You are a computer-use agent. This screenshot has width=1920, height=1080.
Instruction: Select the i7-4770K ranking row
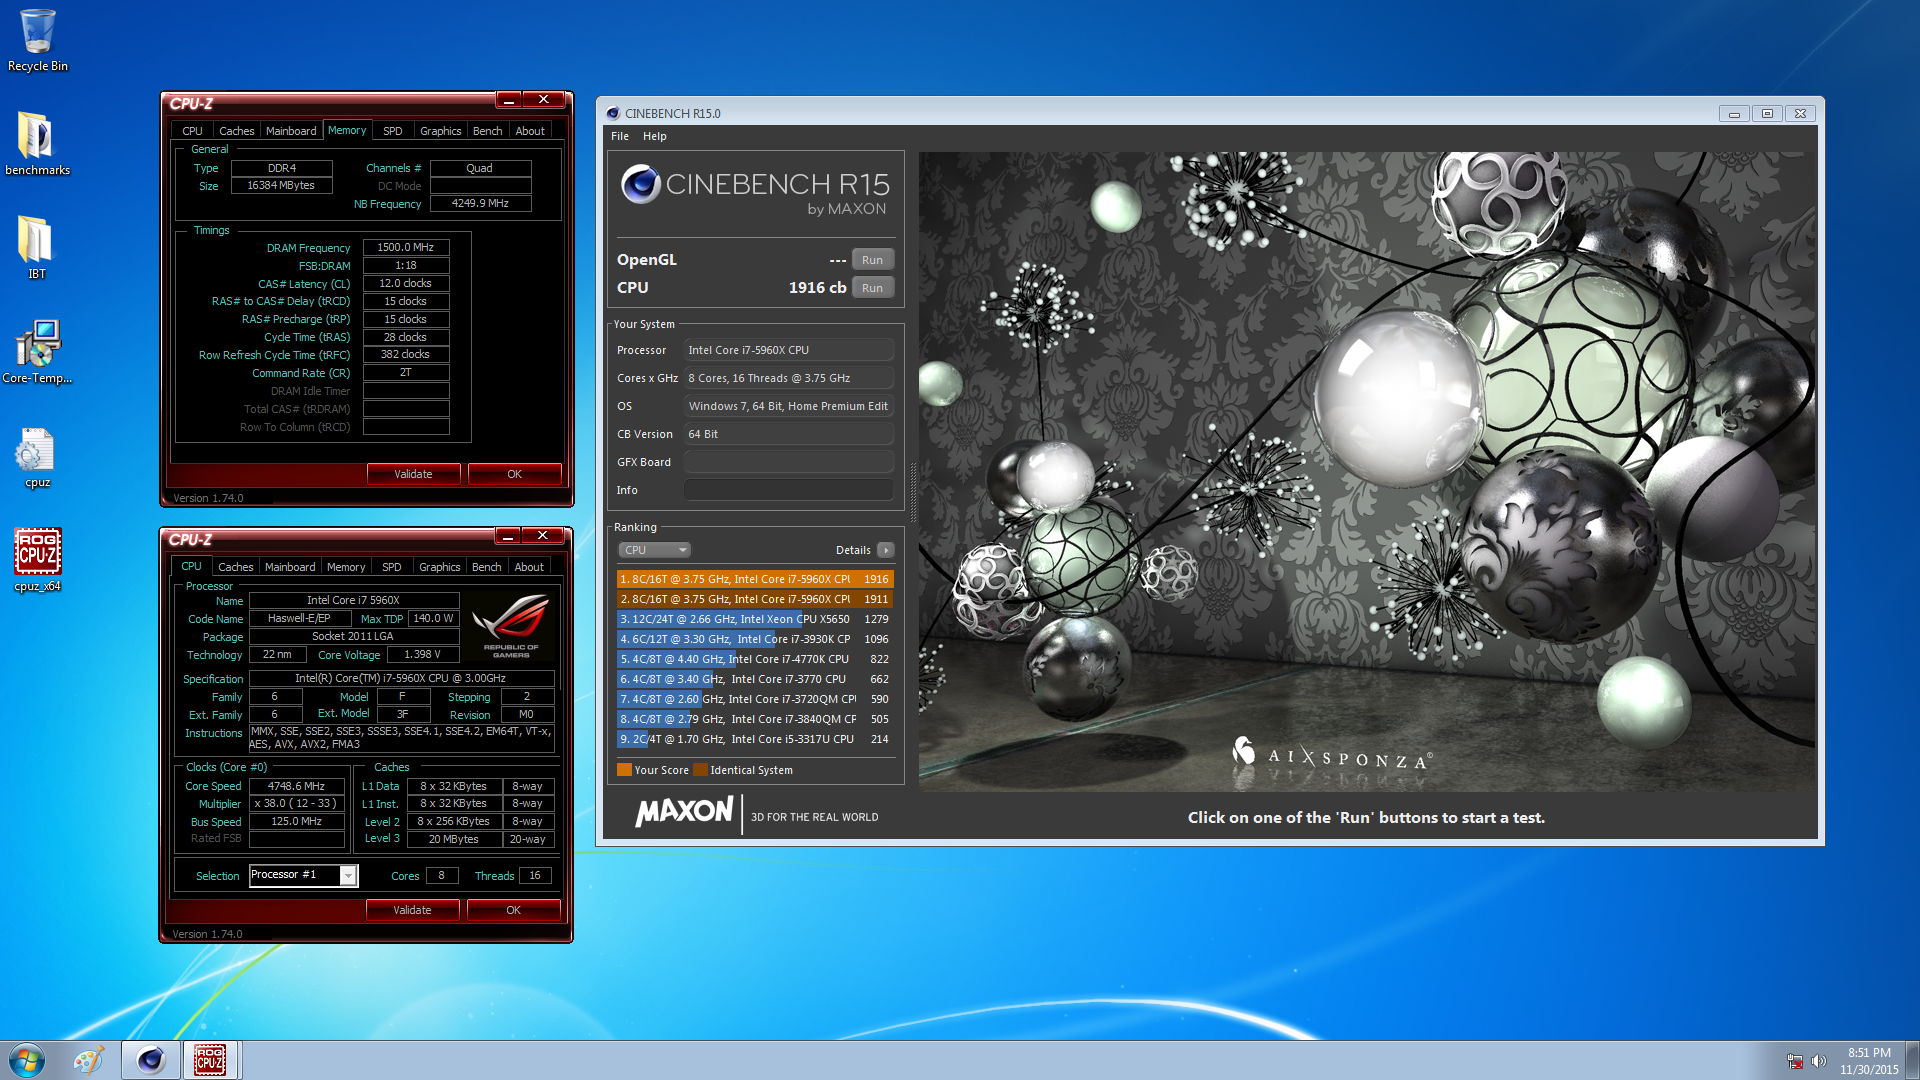(755, 659)
